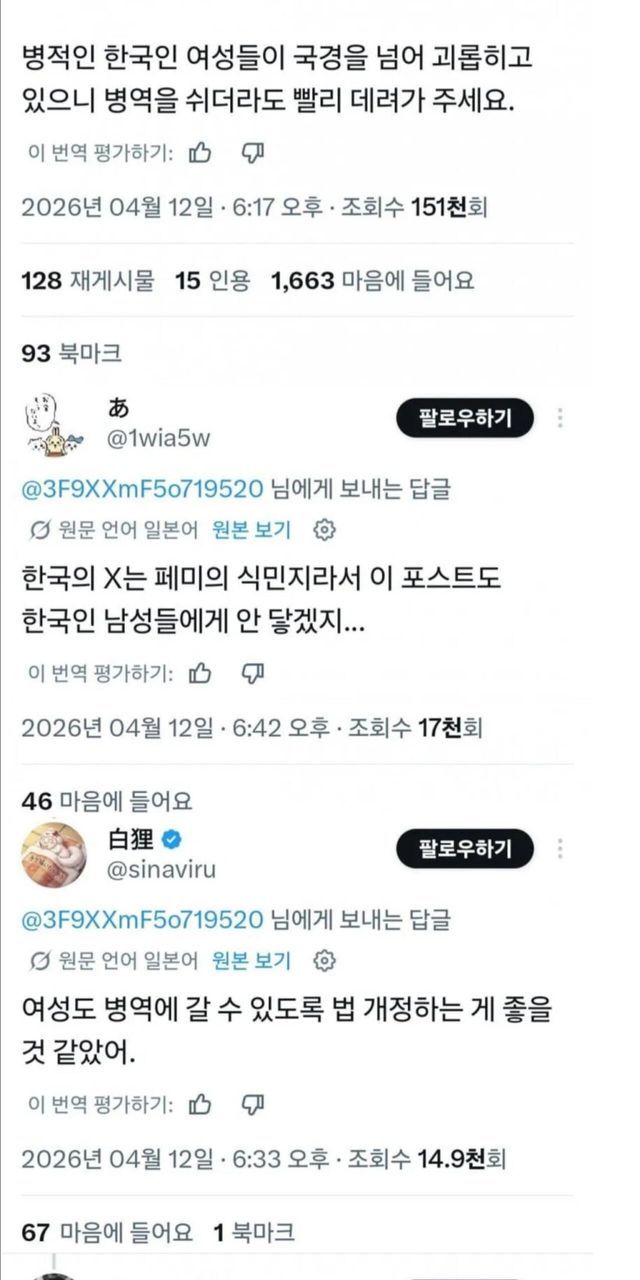This screenshot has height=1280, width=640.
Task: Follow the user @1wia5w
Action: 465,418
